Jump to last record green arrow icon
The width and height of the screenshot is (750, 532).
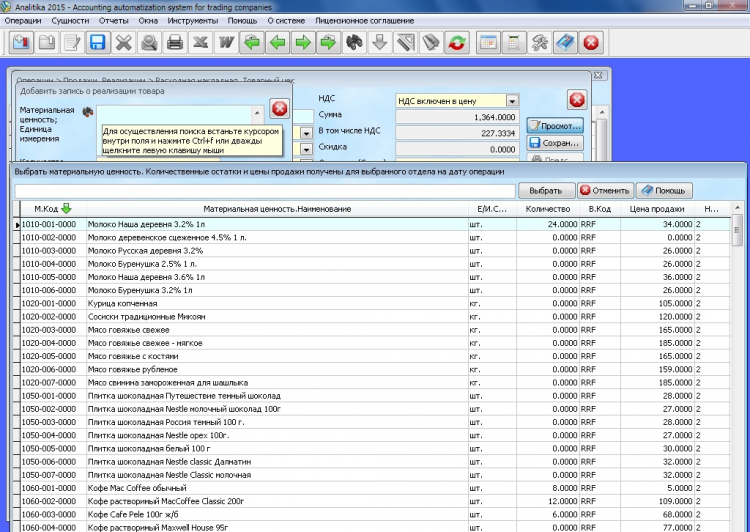(329, 43)
